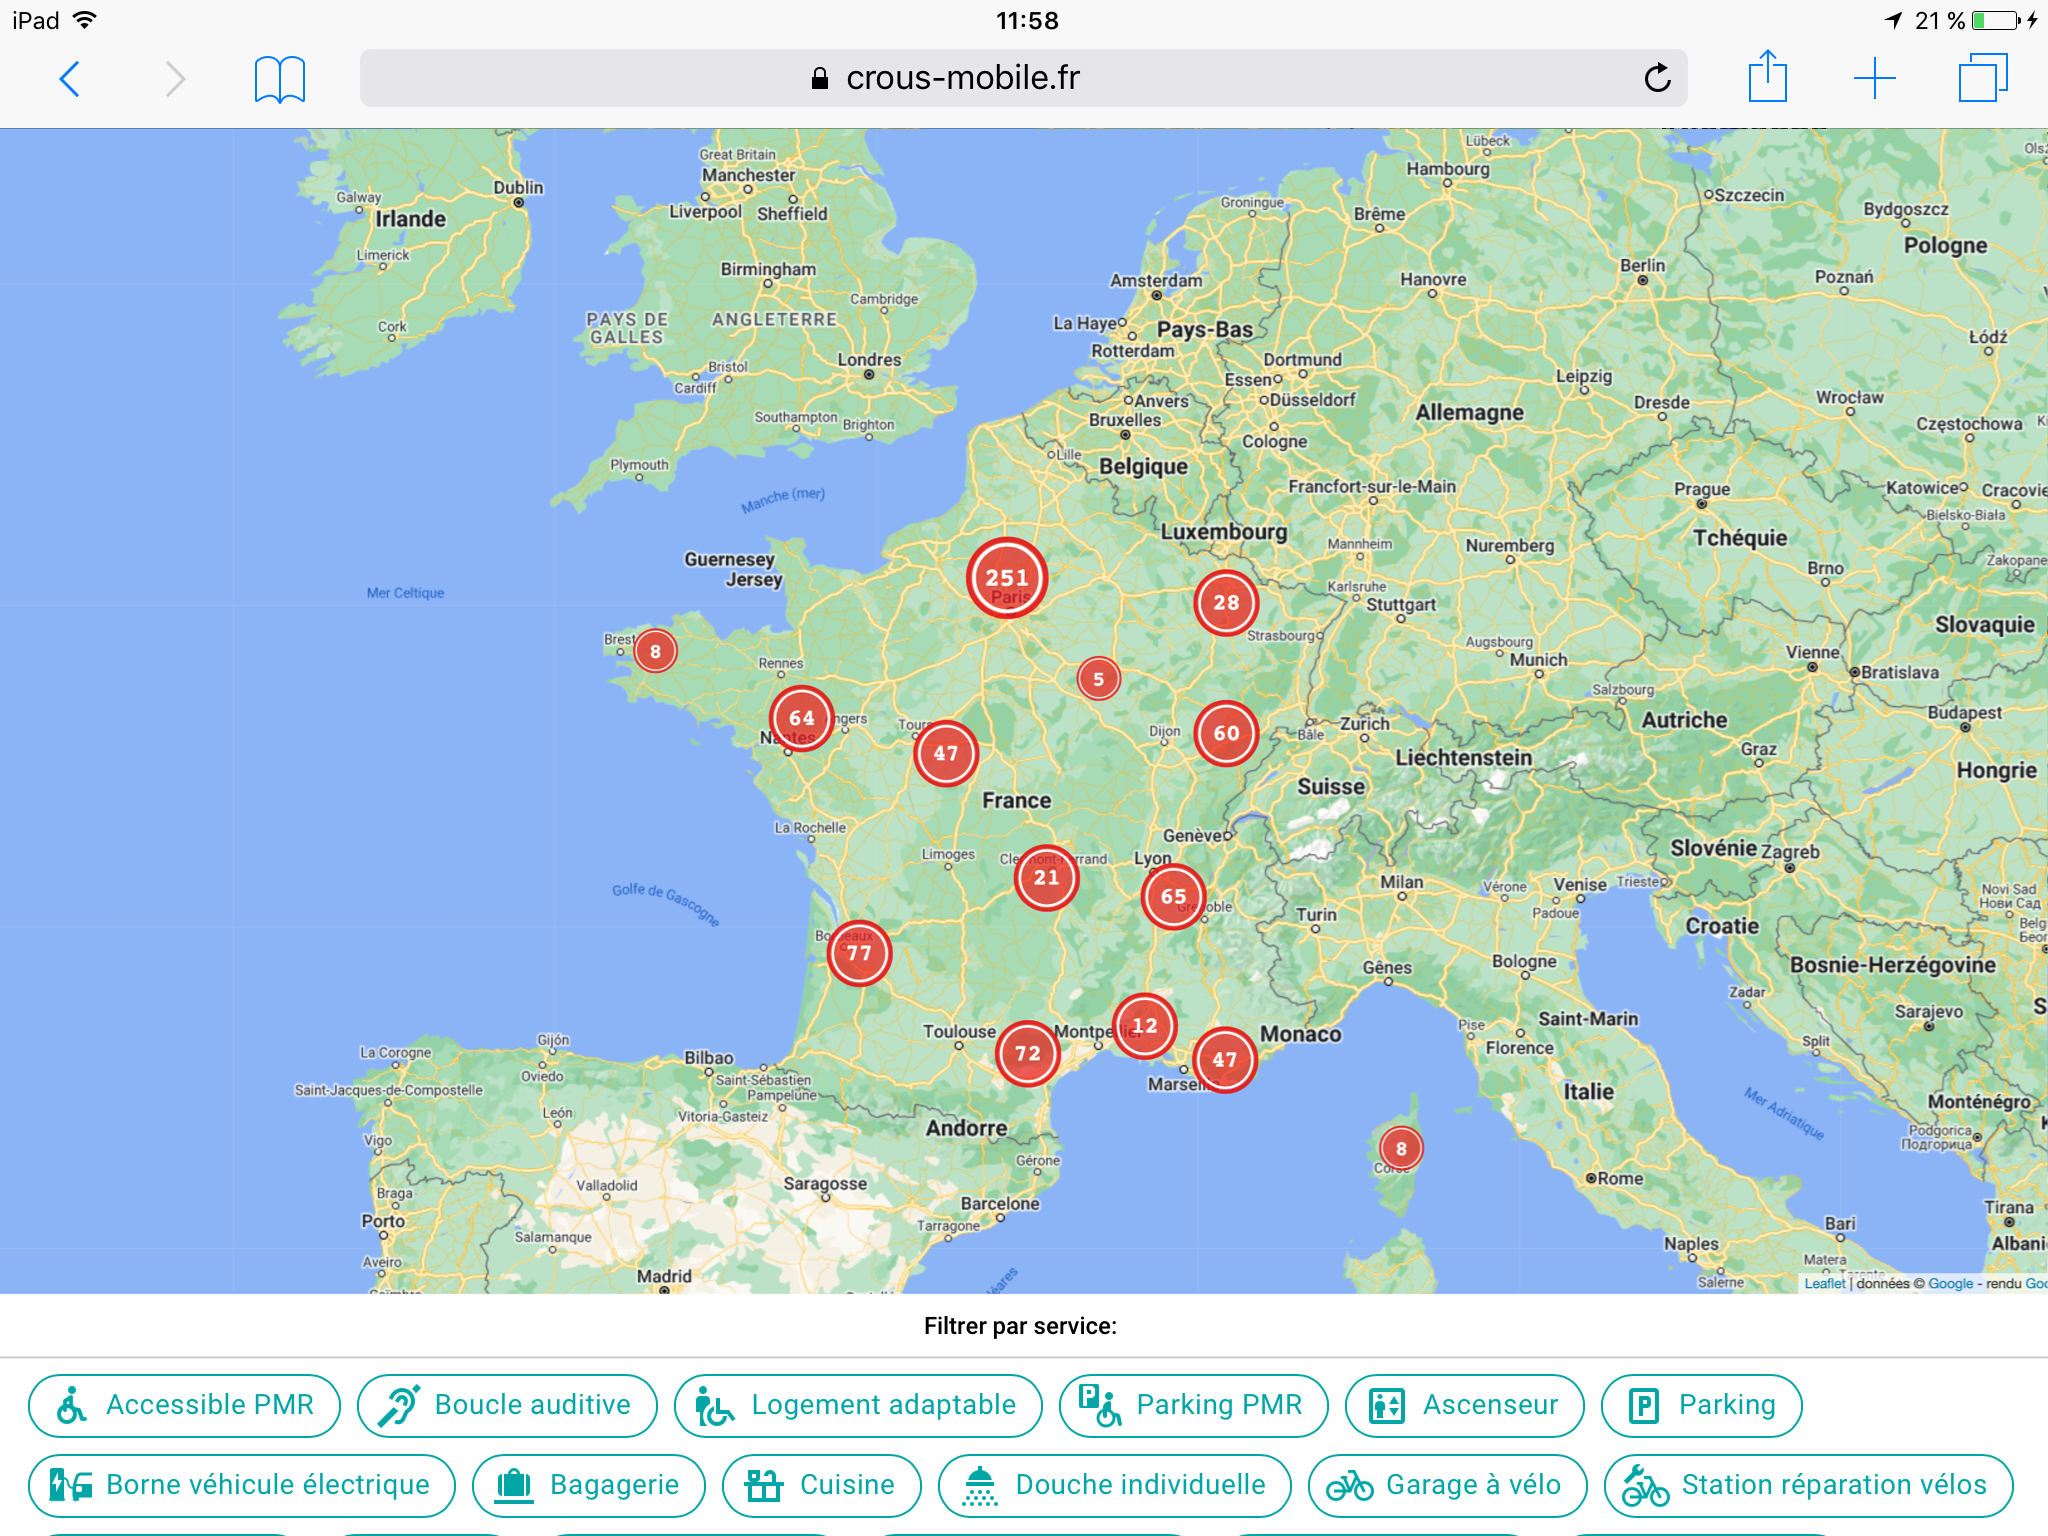This screenshot has height=1536, width=2048.
Task: Open the 21 cluster over Clermont-Ferrand
Action: pos(1047,877)
